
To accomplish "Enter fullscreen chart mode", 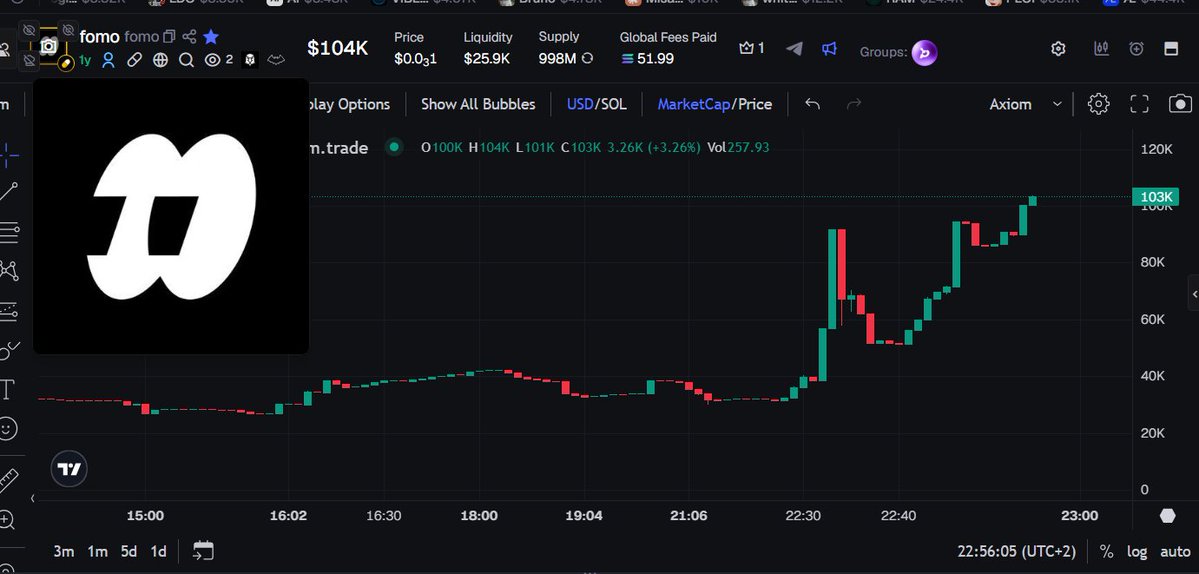I will pyautogui.click(x=1139, y=104).
